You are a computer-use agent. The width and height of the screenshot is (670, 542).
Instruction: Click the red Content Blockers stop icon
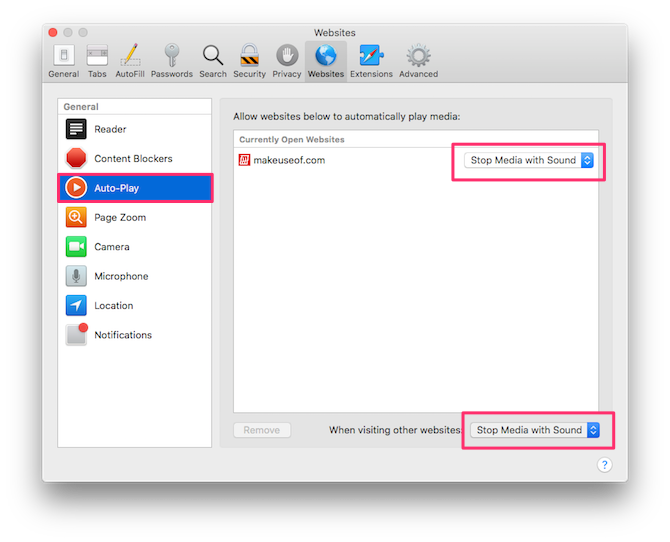(x=76, y=158)
